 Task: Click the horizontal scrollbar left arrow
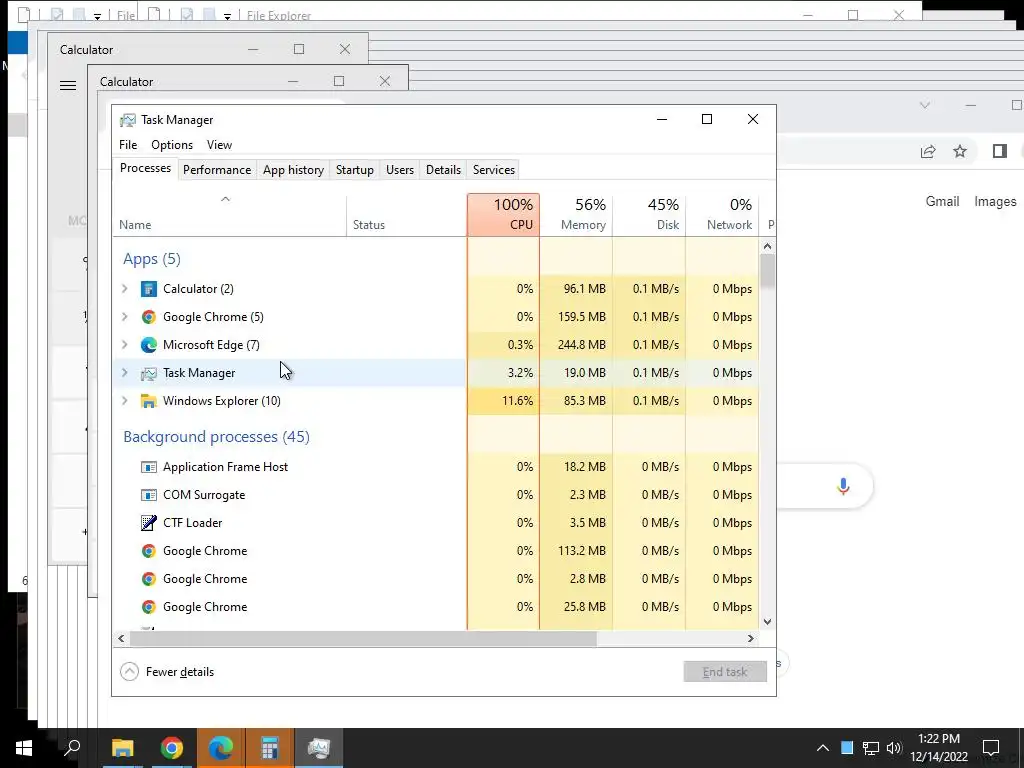[121, 639]
